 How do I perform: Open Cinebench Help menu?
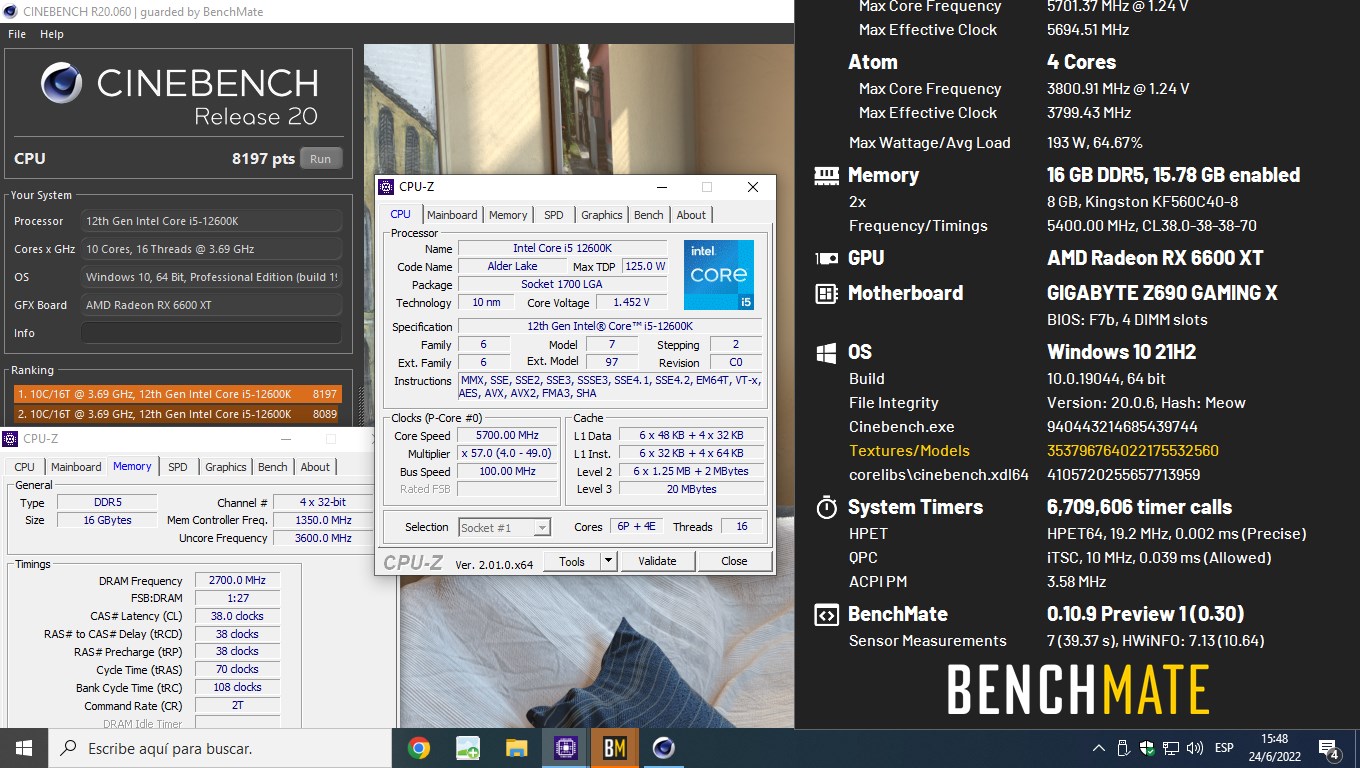click(x=52, y=34)
